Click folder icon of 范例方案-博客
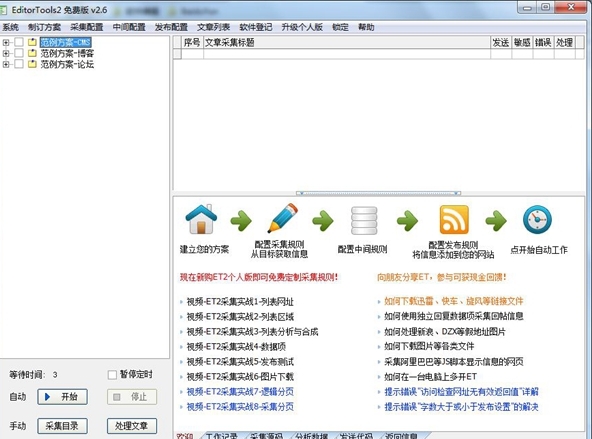 coord(32,53)
